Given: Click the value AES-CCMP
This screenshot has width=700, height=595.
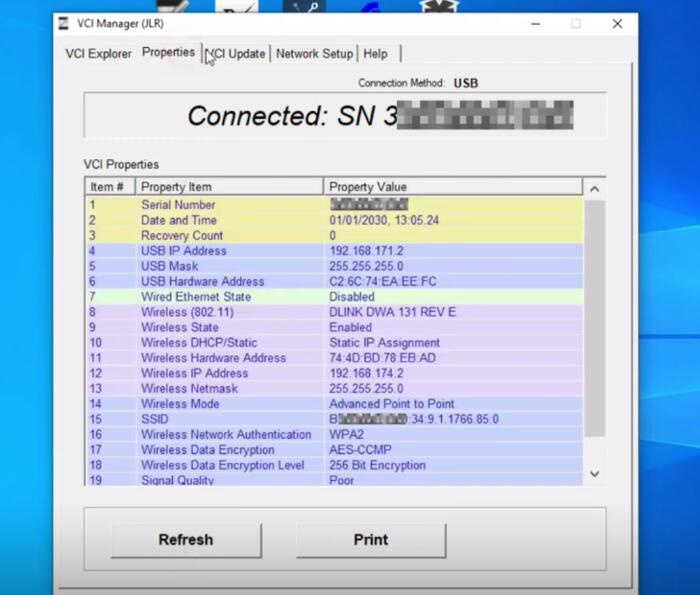Looking at the screenshot, I should click(x=360, y=450).
